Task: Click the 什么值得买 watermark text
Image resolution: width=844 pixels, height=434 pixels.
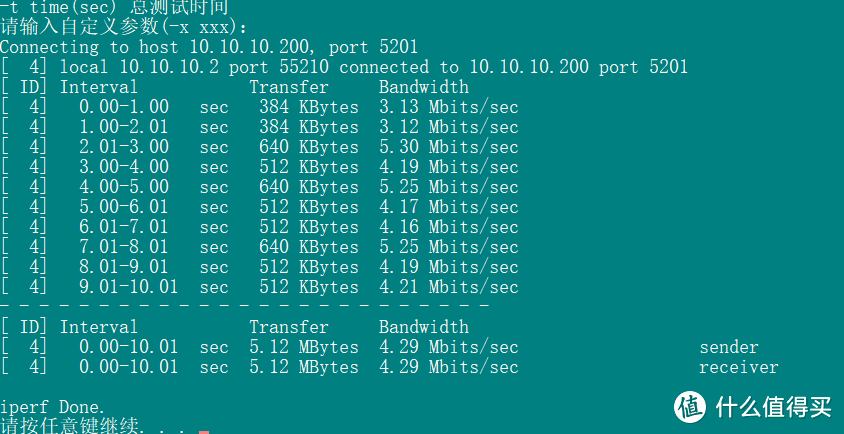Action: [x=773, y=407]
